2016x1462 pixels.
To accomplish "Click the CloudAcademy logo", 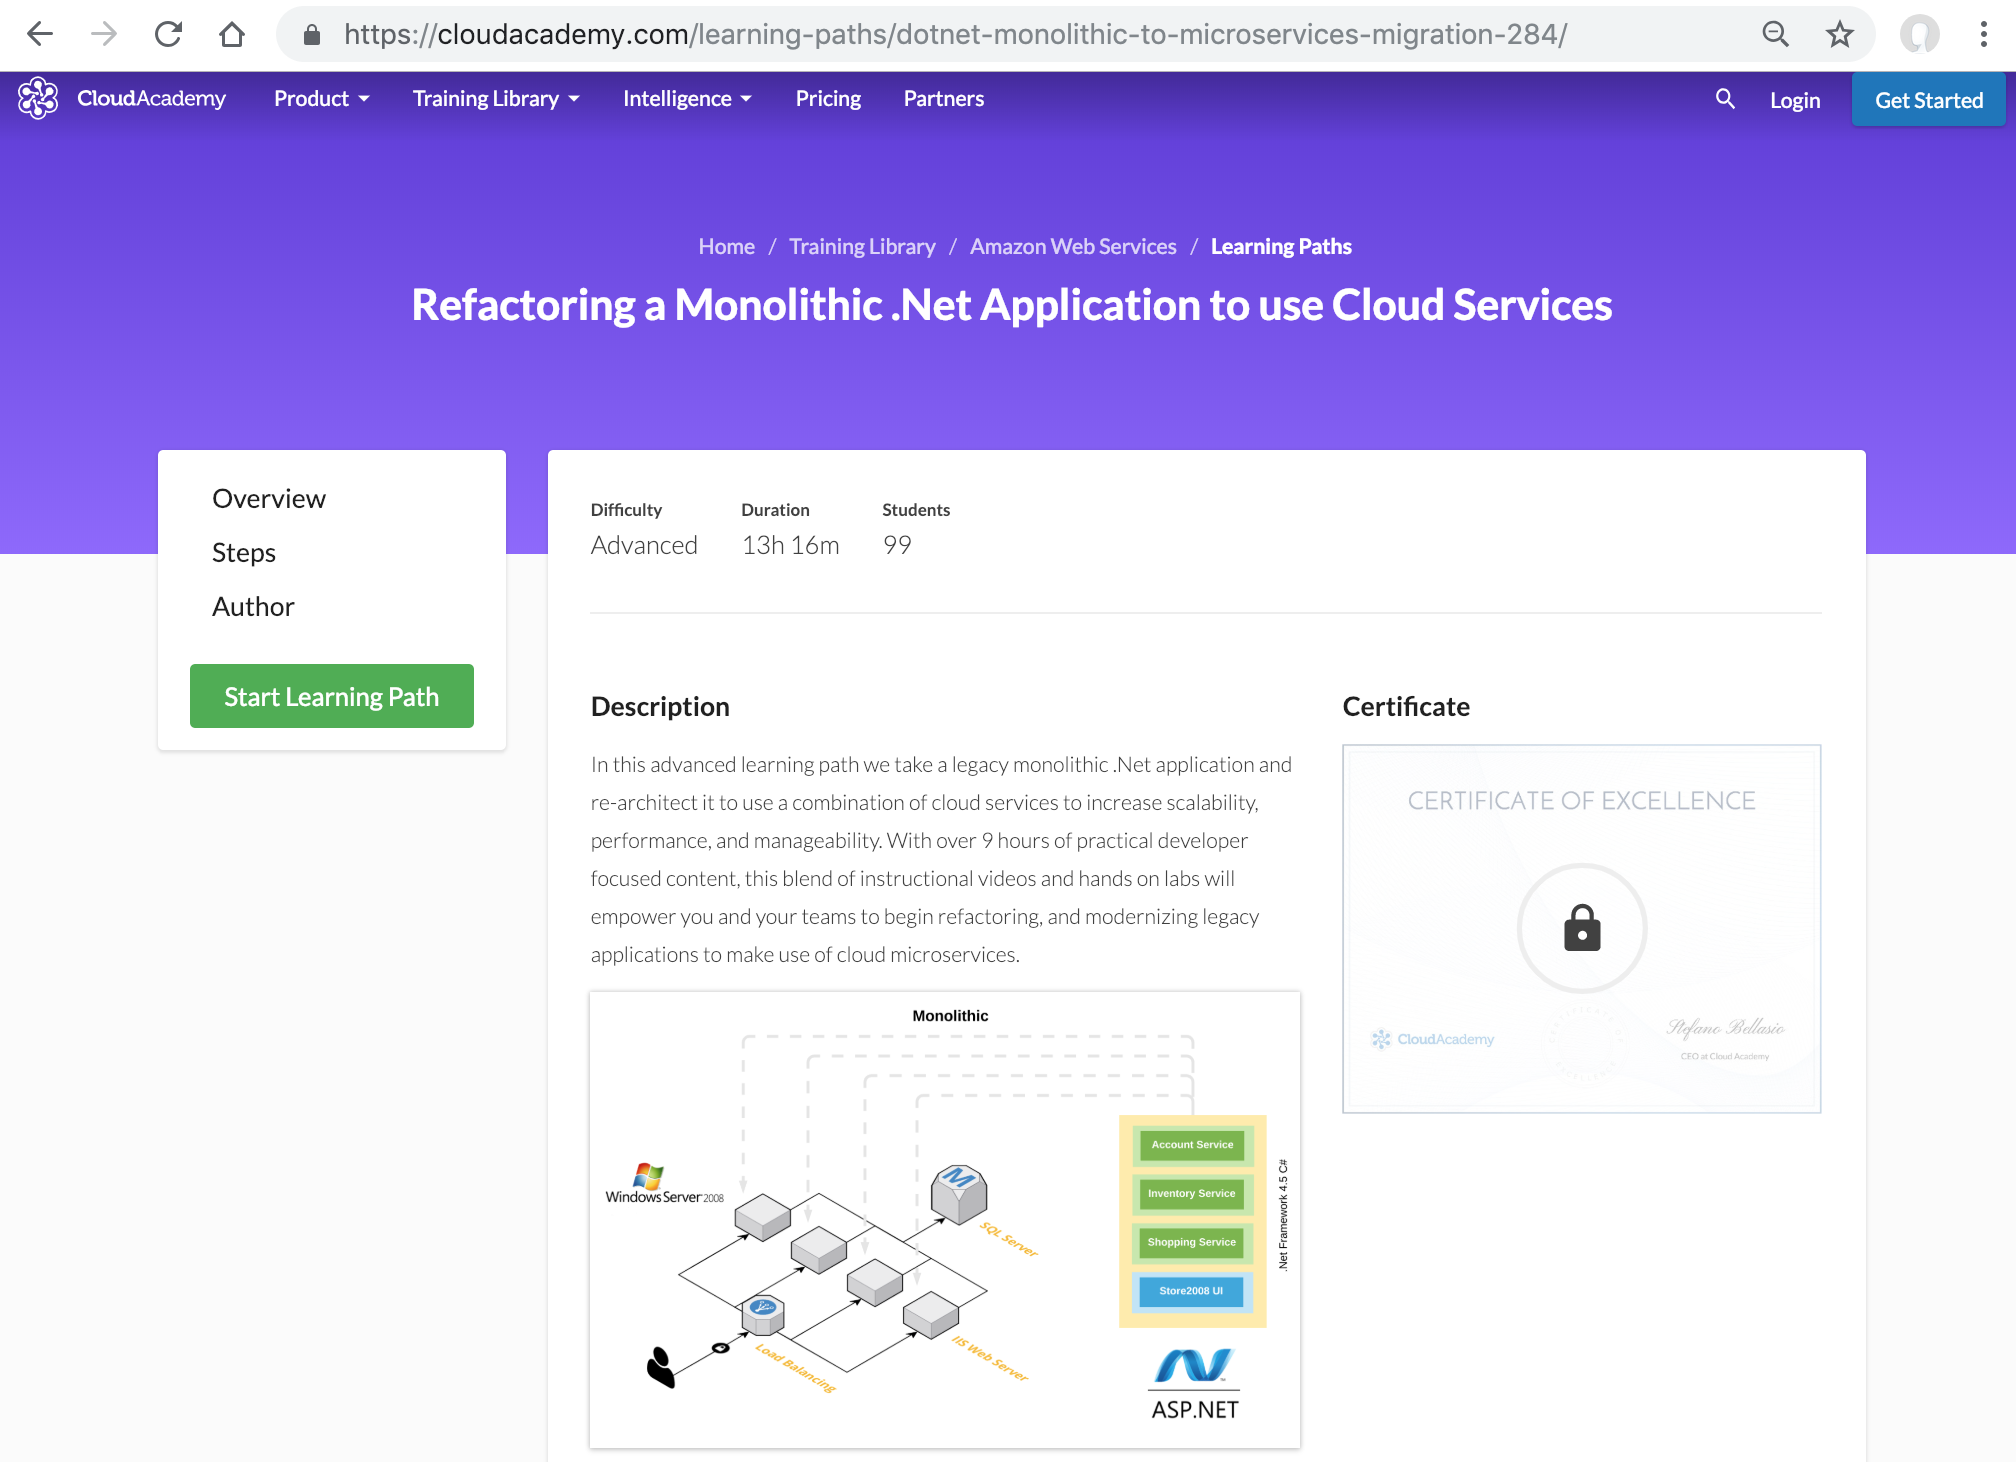I will click(x=122, y=98).
